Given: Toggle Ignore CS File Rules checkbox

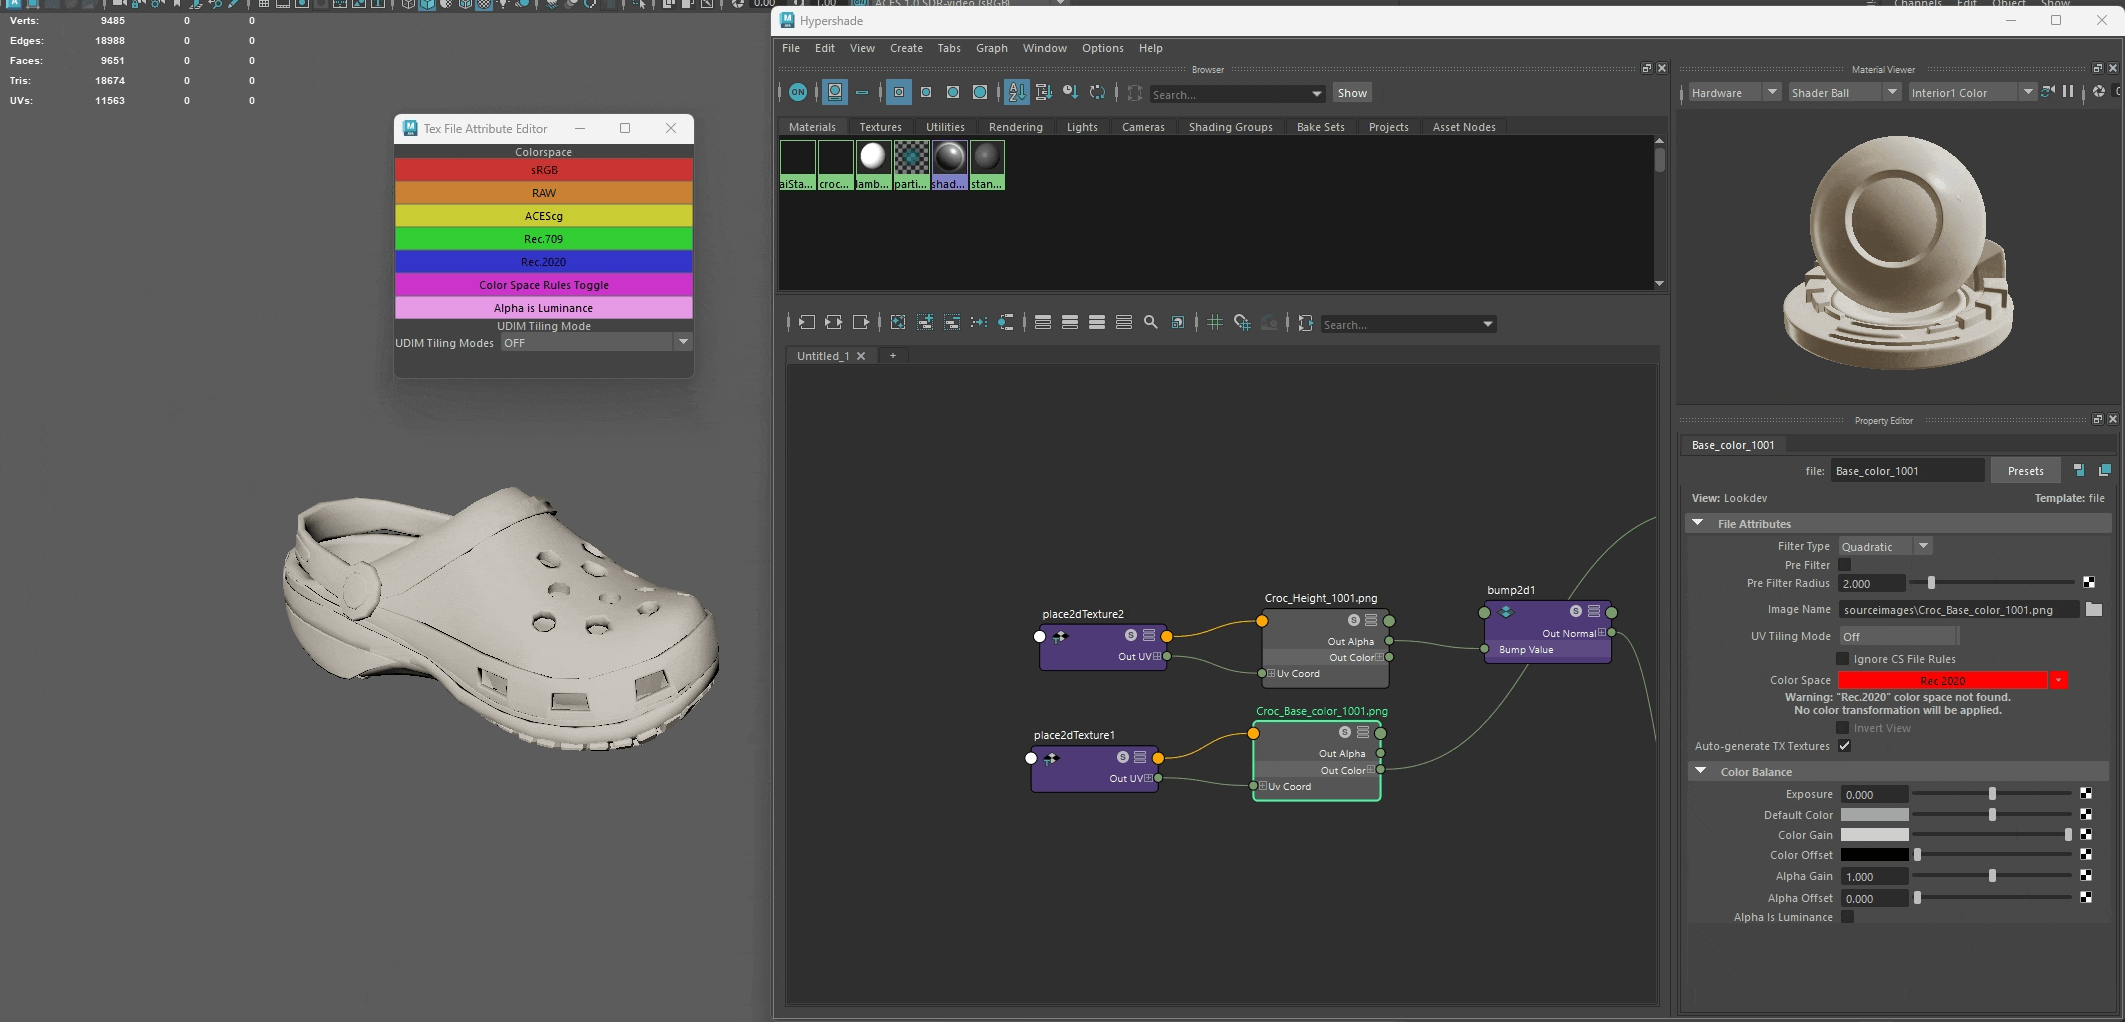Looking at the screenshot, I should [x=1843, y=659].
